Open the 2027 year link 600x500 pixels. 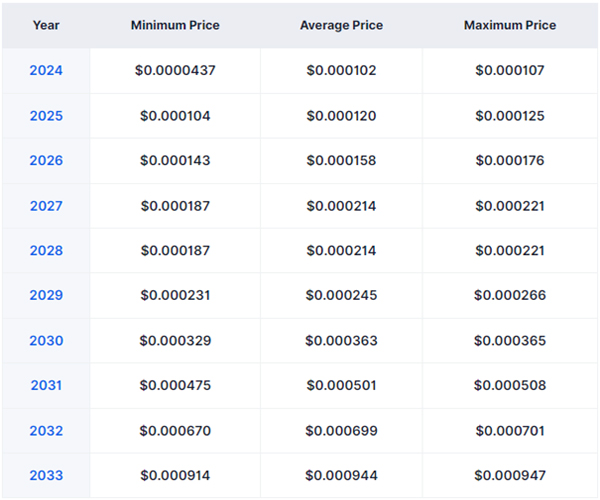click(x=46, y=206)
